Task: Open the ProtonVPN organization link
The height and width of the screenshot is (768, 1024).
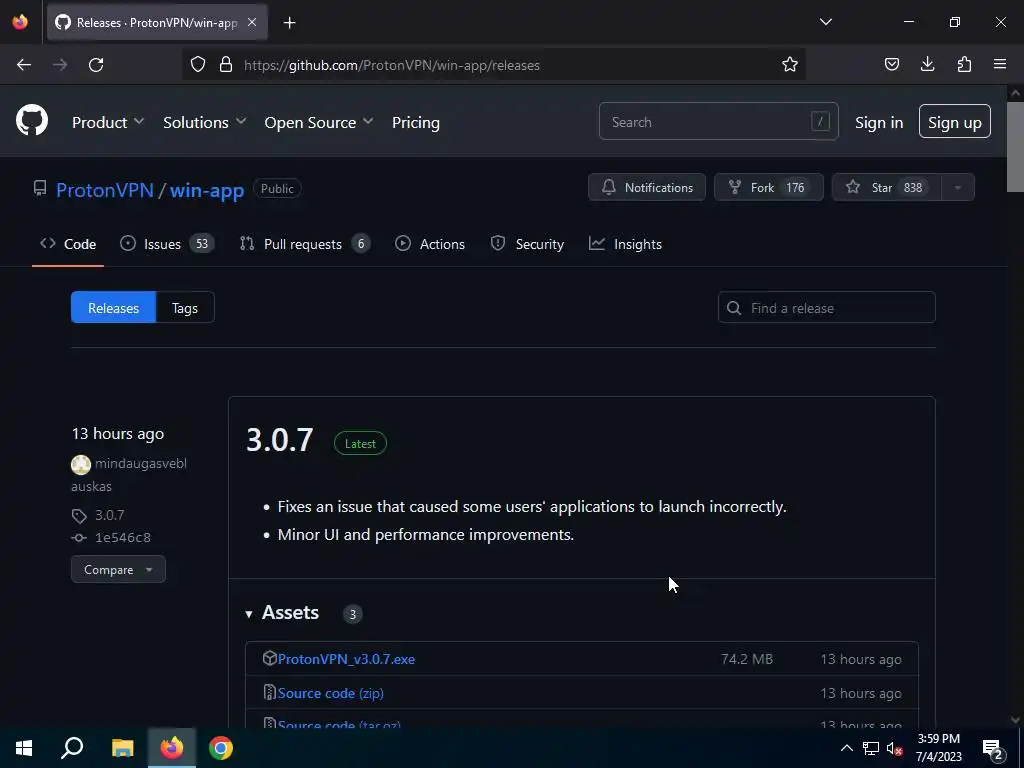Action: [104, 190]
